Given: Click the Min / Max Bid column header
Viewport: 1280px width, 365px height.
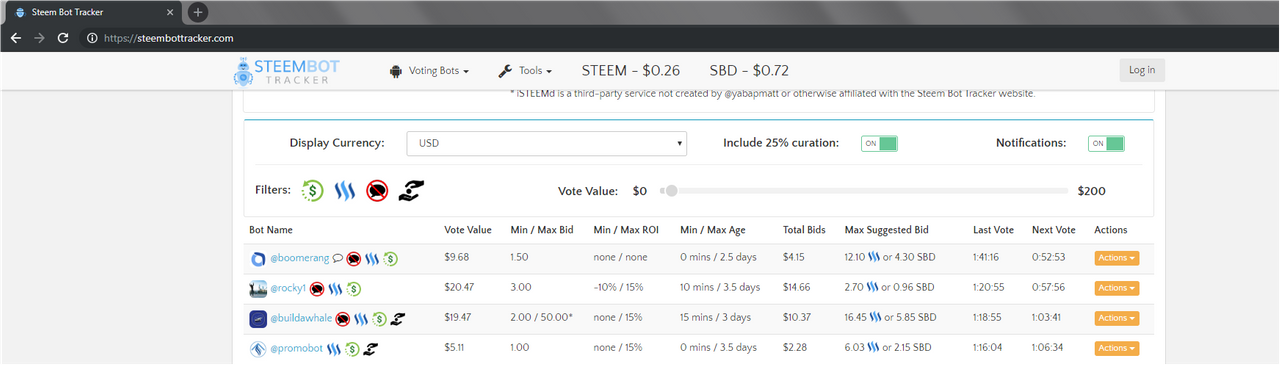Looking at the screenshot, I should [x=542, y=230].
